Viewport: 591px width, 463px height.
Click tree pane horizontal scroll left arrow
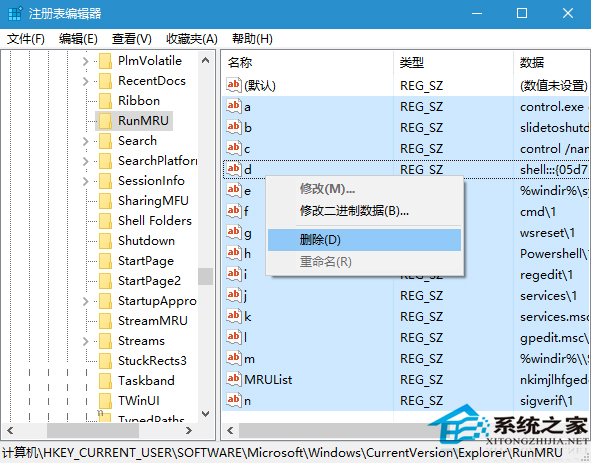pos(10,430)
